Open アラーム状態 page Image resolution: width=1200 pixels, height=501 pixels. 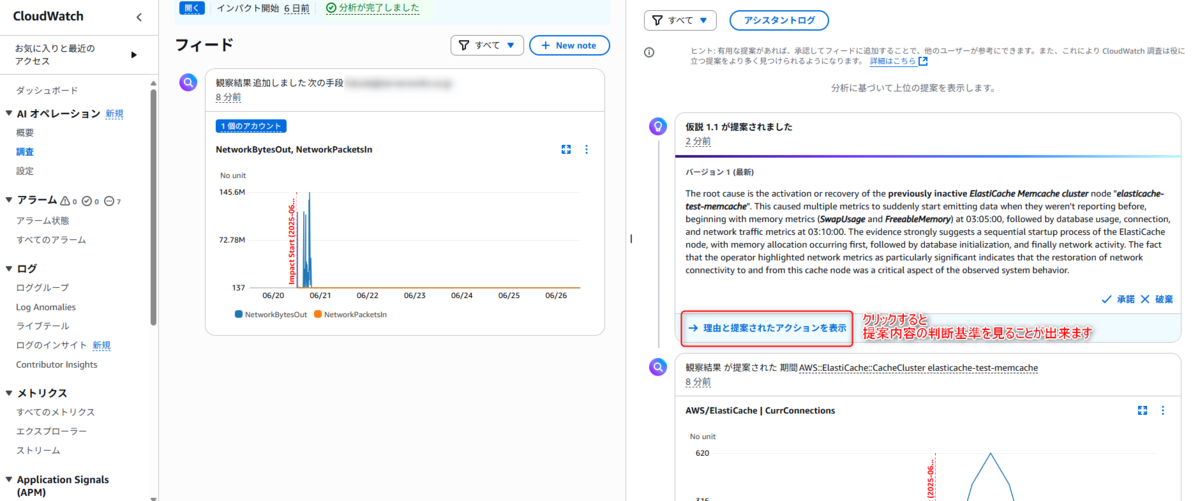pos(43,220)
